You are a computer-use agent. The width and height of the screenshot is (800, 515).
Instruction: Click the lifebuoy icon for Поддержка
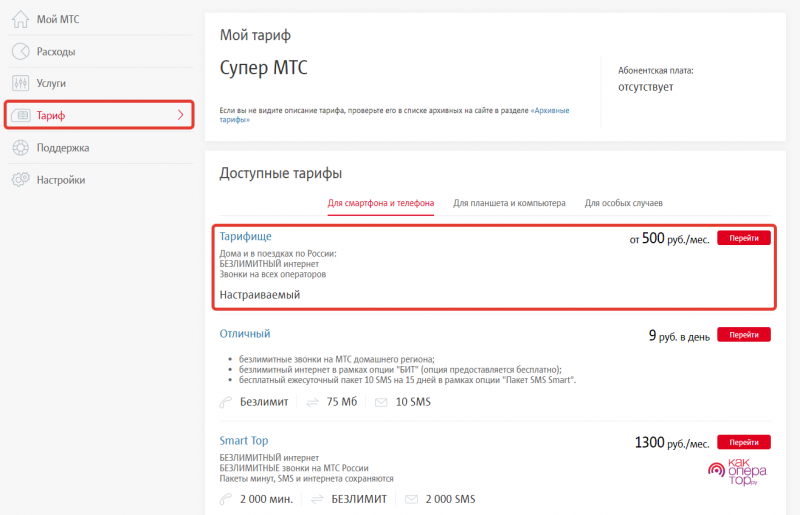click(20, 148)
